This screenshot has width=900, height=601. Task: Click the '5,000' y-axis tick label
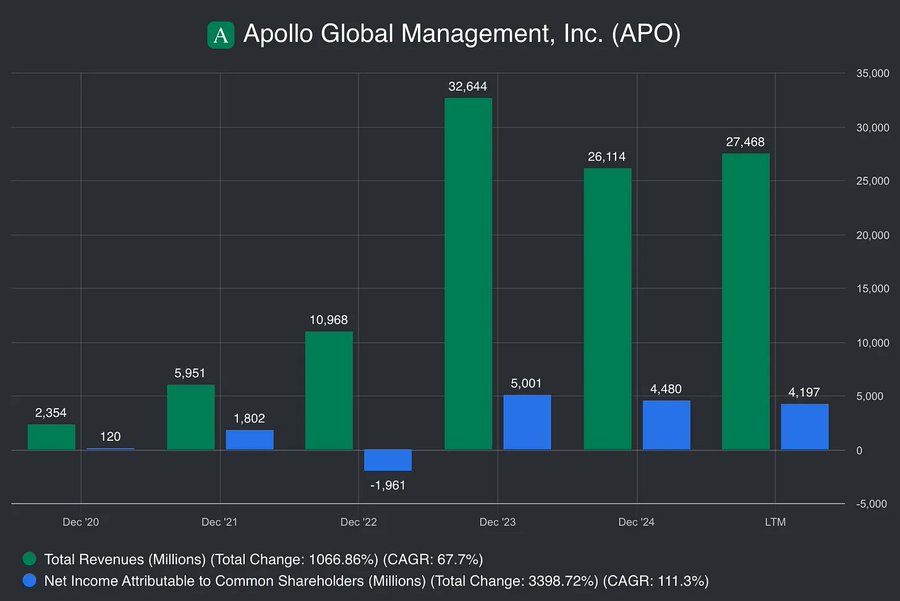click(x=870, y=396)
